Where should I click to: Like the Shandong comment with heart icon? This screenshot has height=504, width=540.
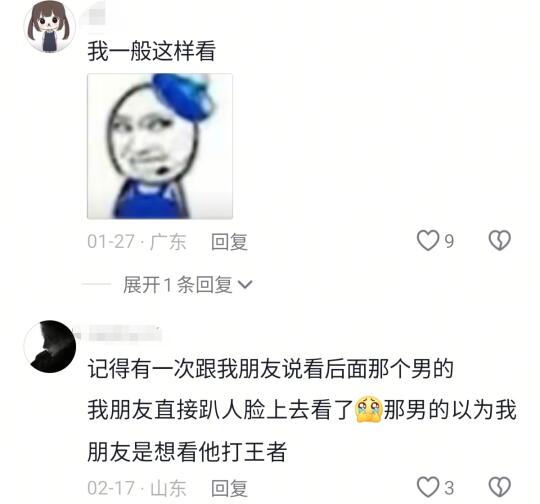coord(428,487)
